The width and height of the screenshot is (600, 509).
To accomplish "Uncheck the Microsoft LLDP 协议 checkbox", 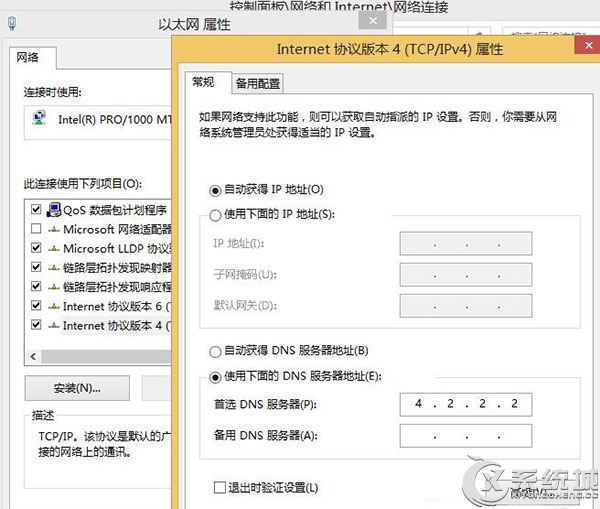I will [x=36, y=248].
